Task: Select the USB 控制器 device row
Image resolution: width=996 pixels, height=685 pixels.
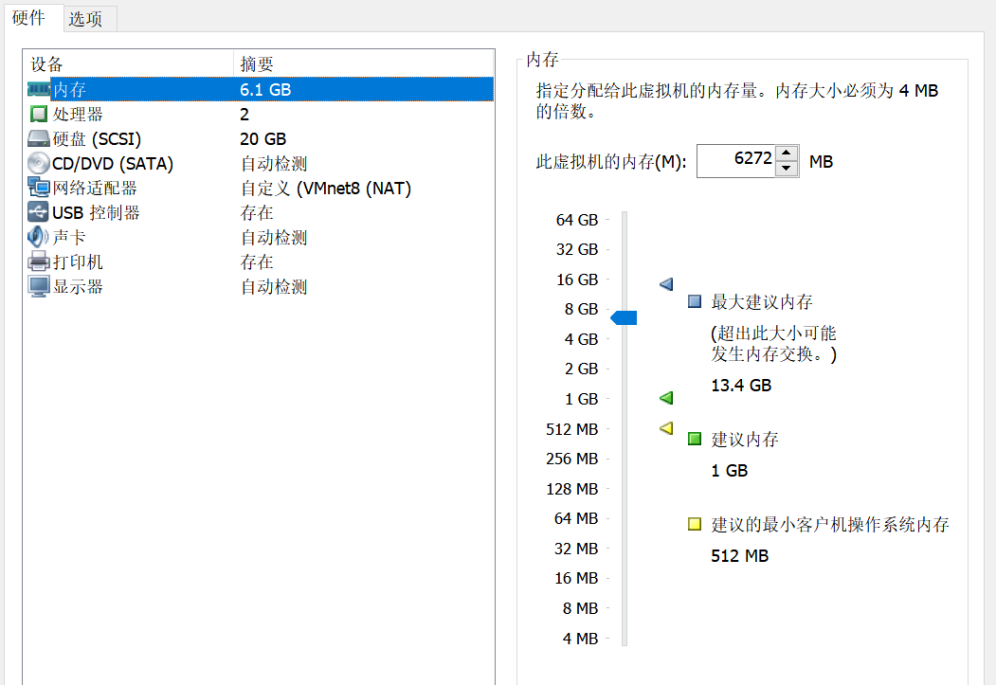Action: pos(259,212)
